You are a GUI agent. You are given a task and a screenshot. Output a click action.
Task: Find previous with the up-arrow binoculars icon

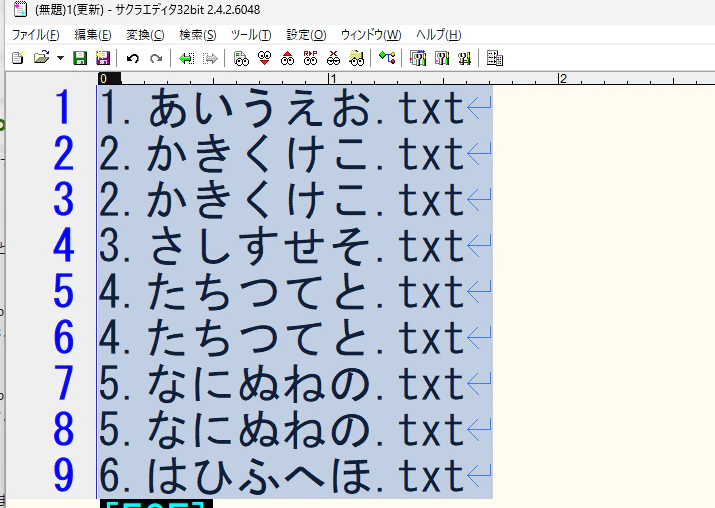point(287,58)
